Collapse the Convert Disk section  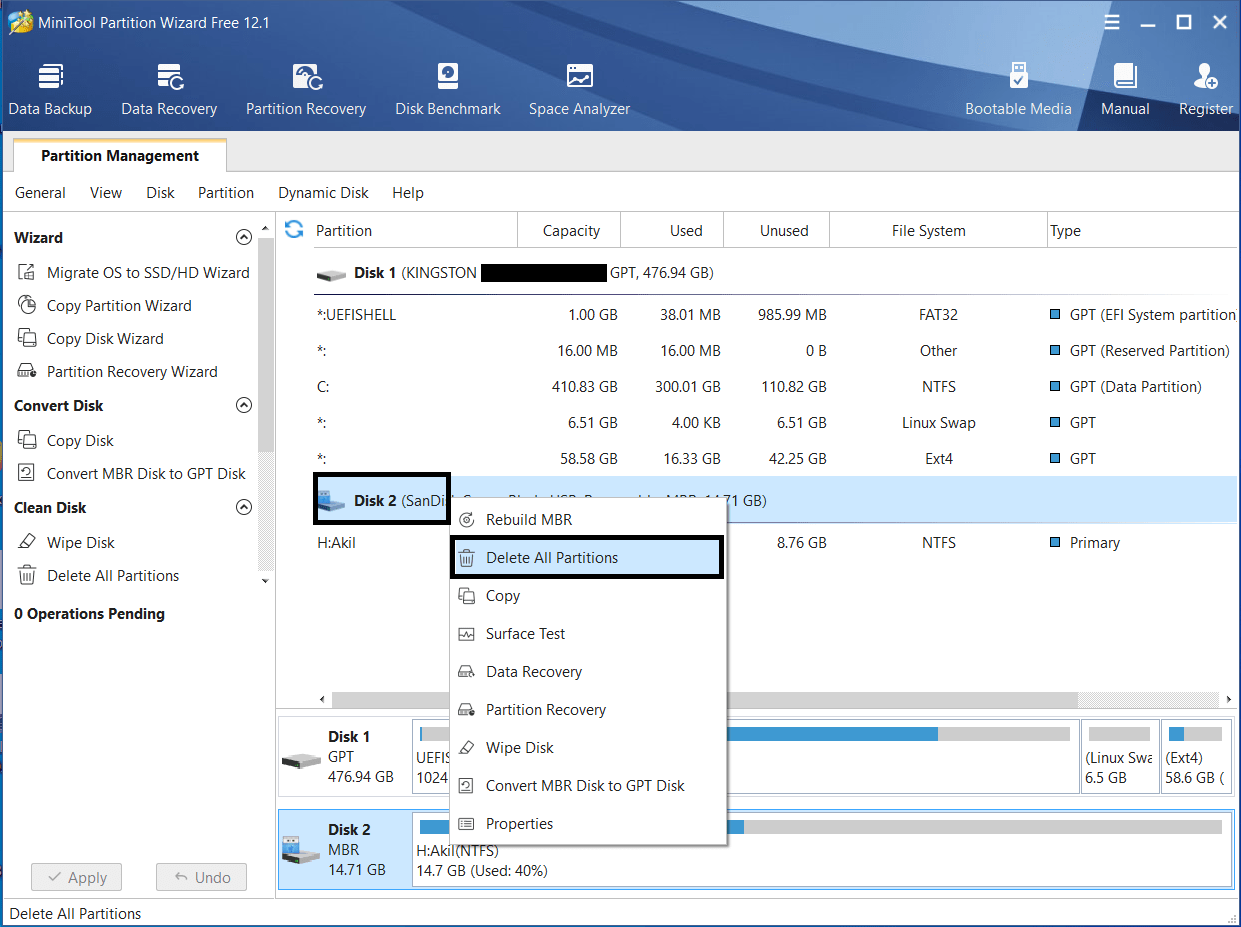[243, 406]
